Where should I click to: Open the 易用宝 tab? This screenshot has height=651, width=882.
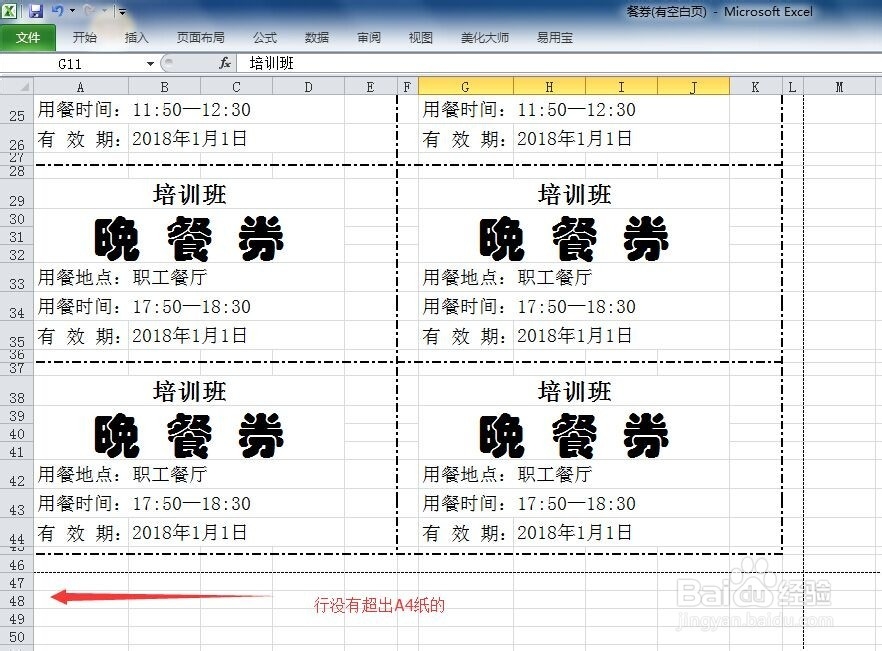tap(553, 37)
